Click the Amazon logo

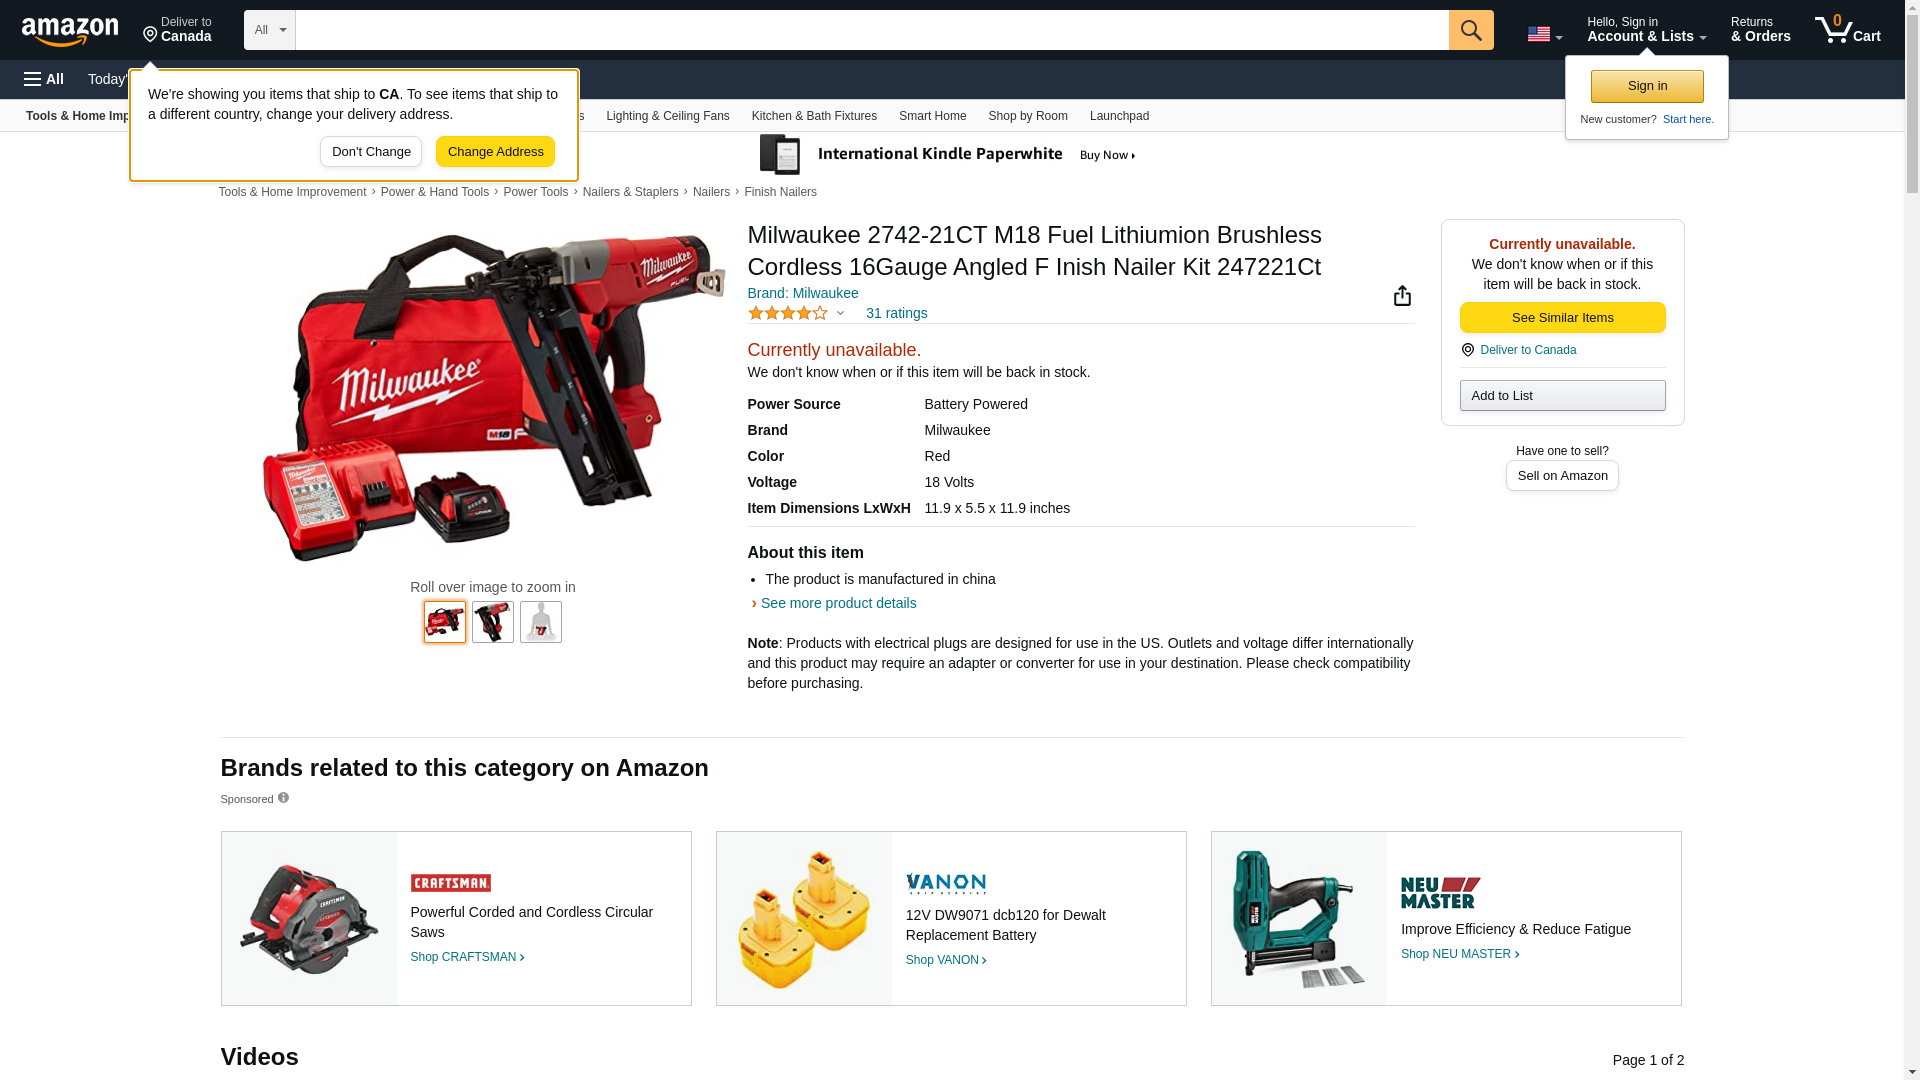click(70, 31)
